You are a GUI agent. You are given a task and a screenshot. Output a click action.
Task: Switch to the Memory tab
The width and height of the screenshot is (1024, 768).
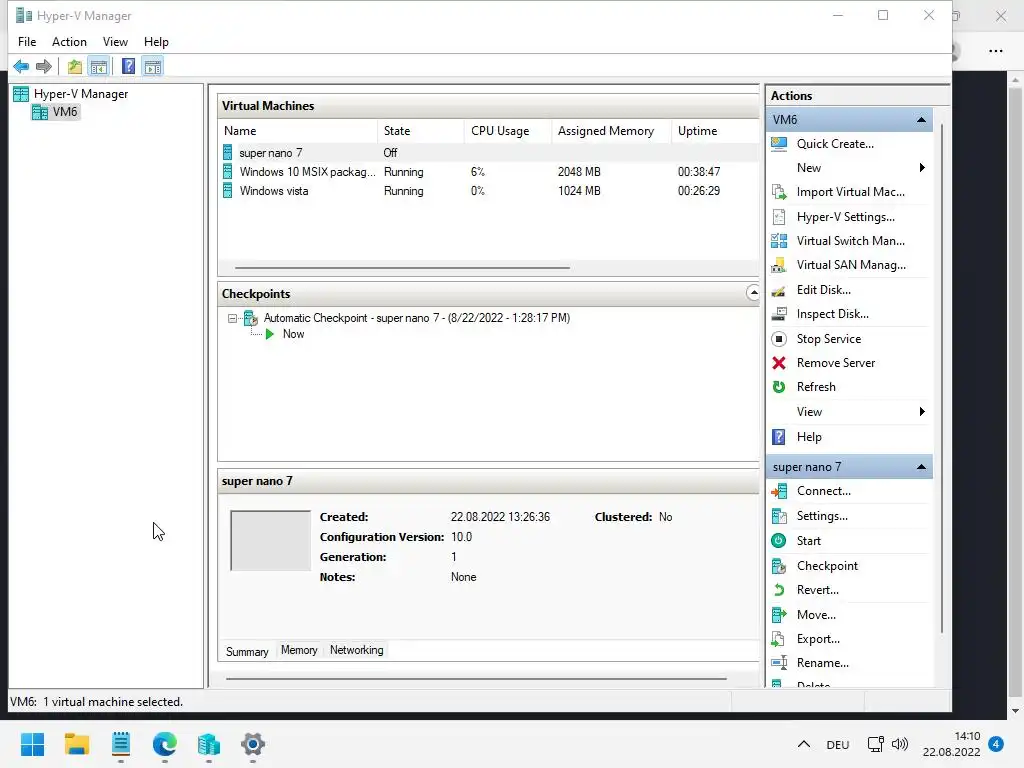(299, 650)
